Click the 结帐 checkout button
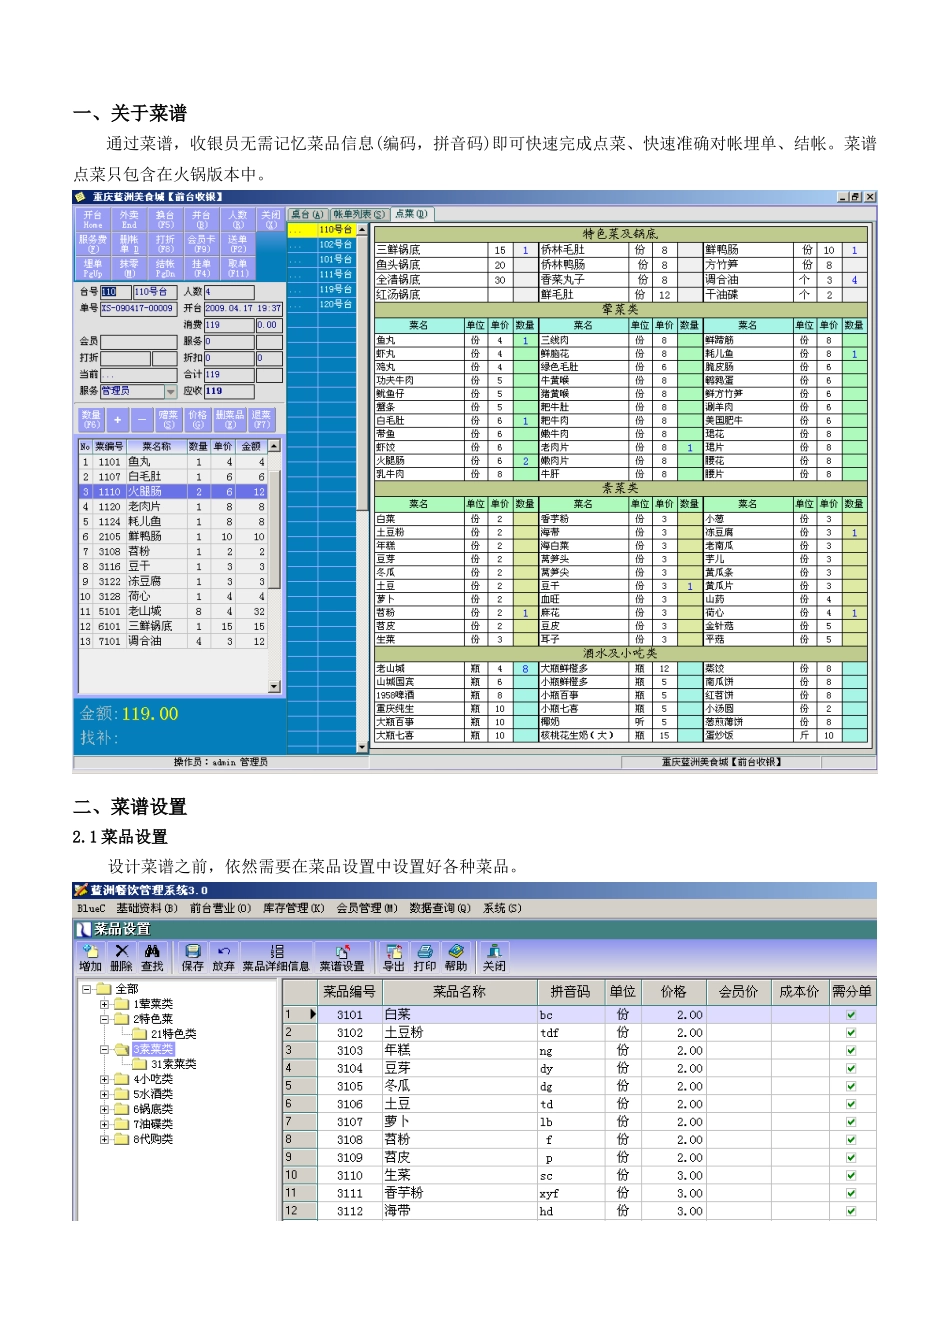This screenshot has width=950, height=1344. 165,268
